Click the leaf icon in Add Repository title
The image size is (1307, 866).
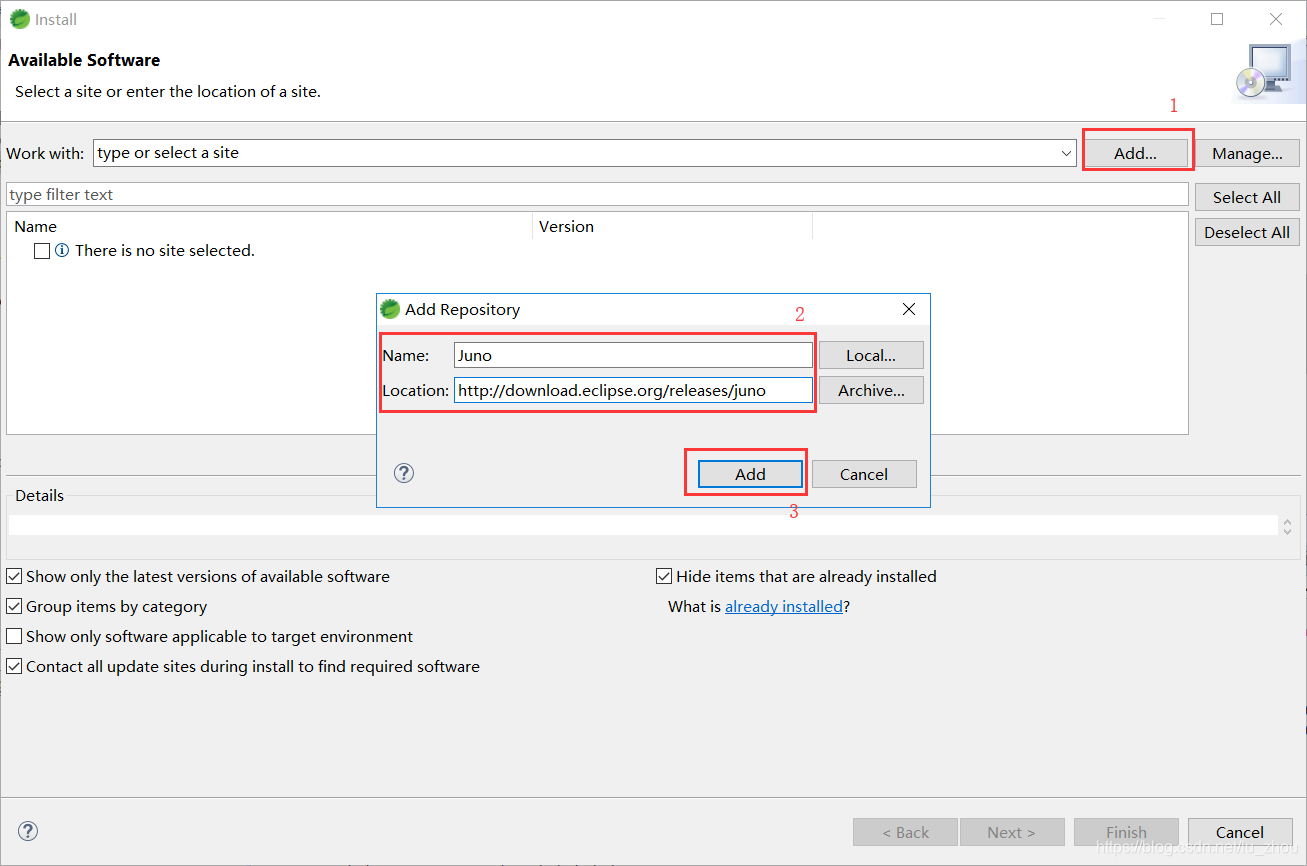tap(390, 309)
